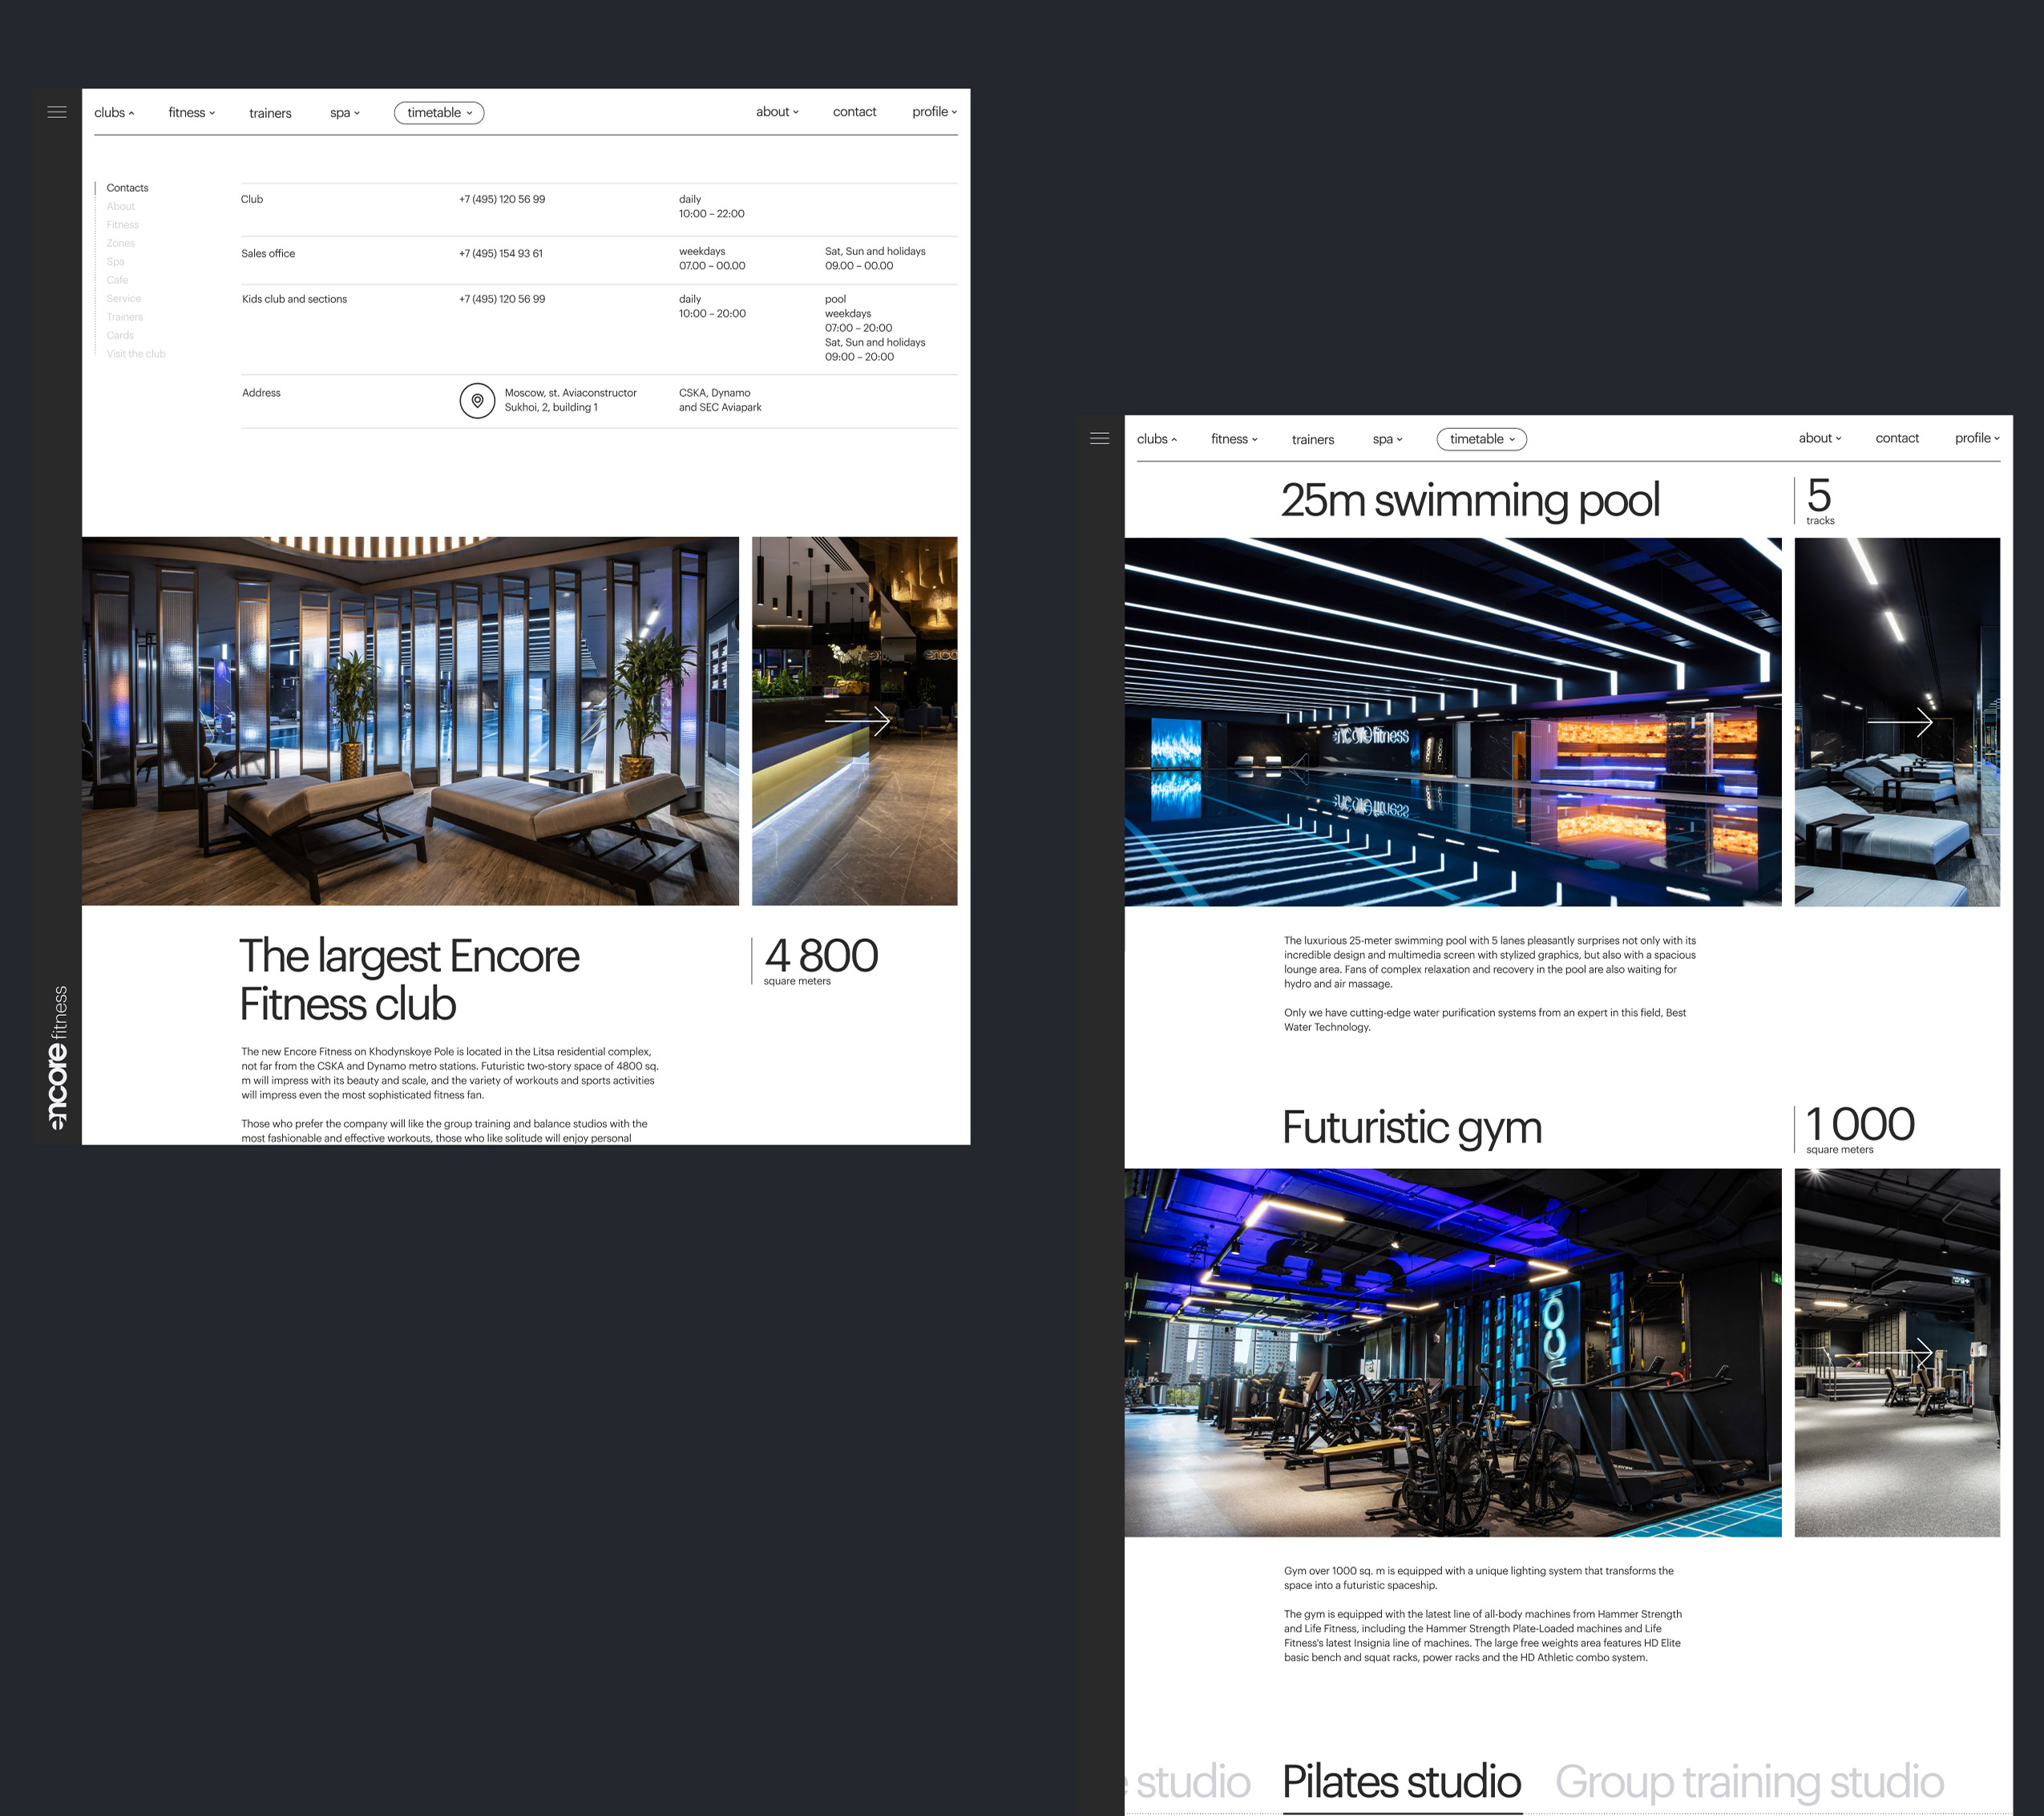Switch to Group training studio tab
The width and height of the screenshot is (2044, 1816).
1748,1781
